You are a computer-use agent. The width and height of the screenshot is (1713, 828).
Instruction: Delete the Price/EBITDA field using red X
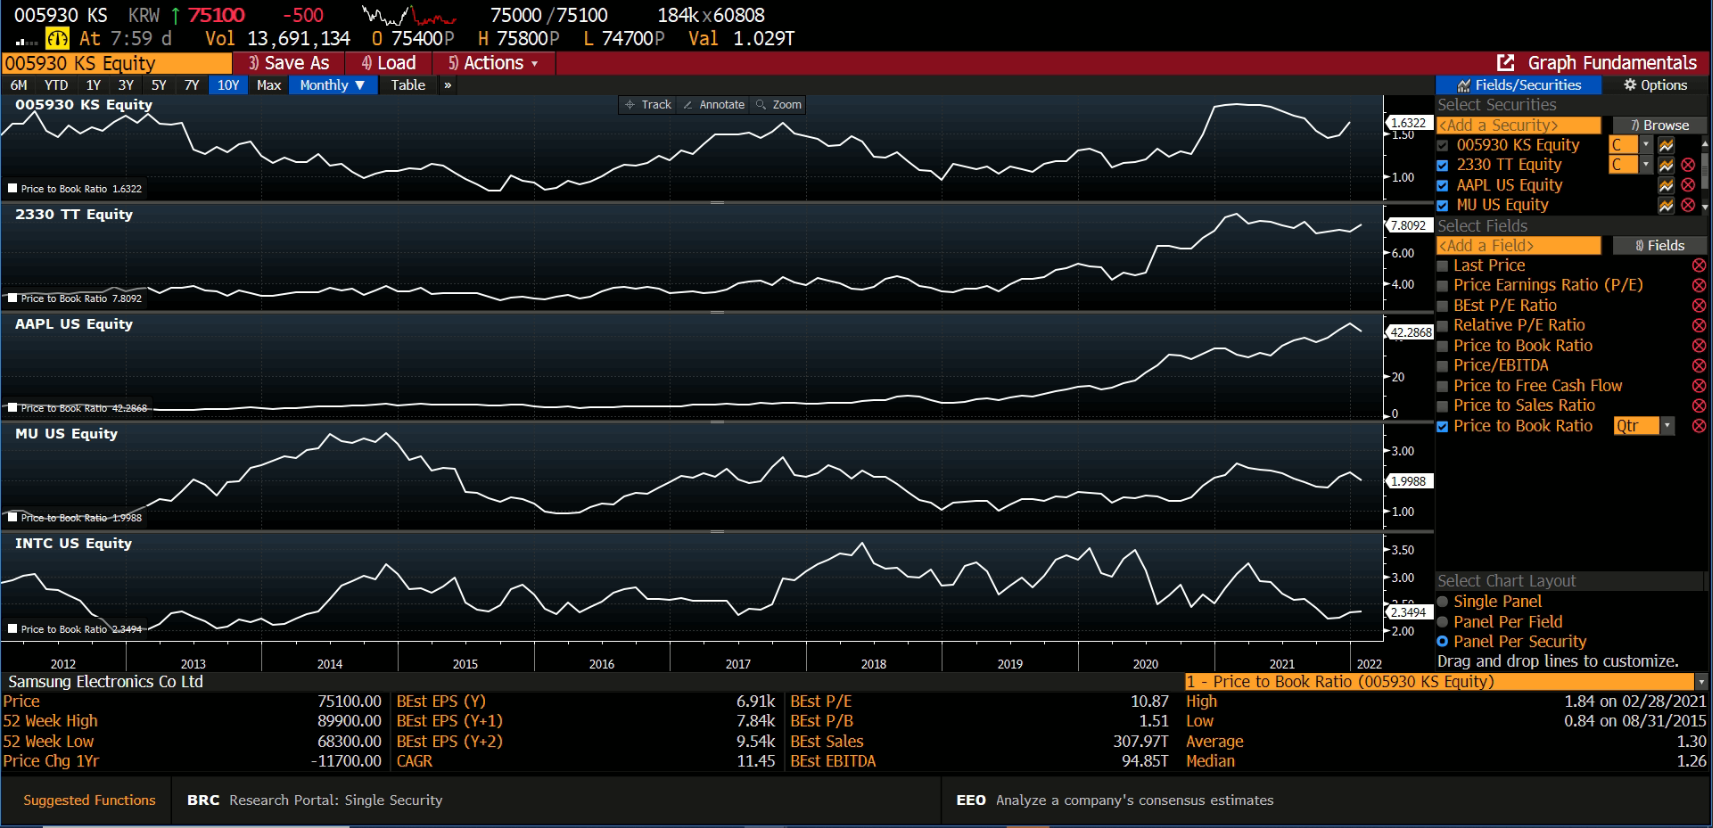(x=1698, y=366)
